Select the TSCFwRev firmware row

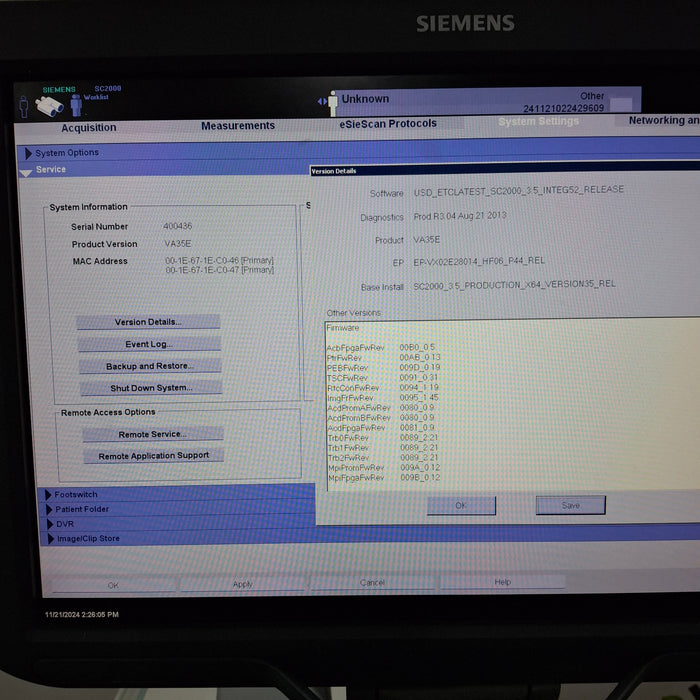[383, 378]
